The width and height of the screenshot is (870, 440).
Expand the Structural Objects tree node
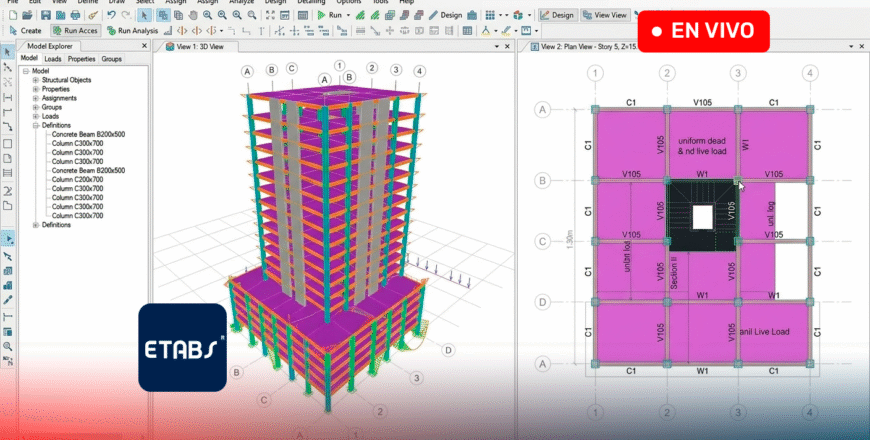click(36, 80)
